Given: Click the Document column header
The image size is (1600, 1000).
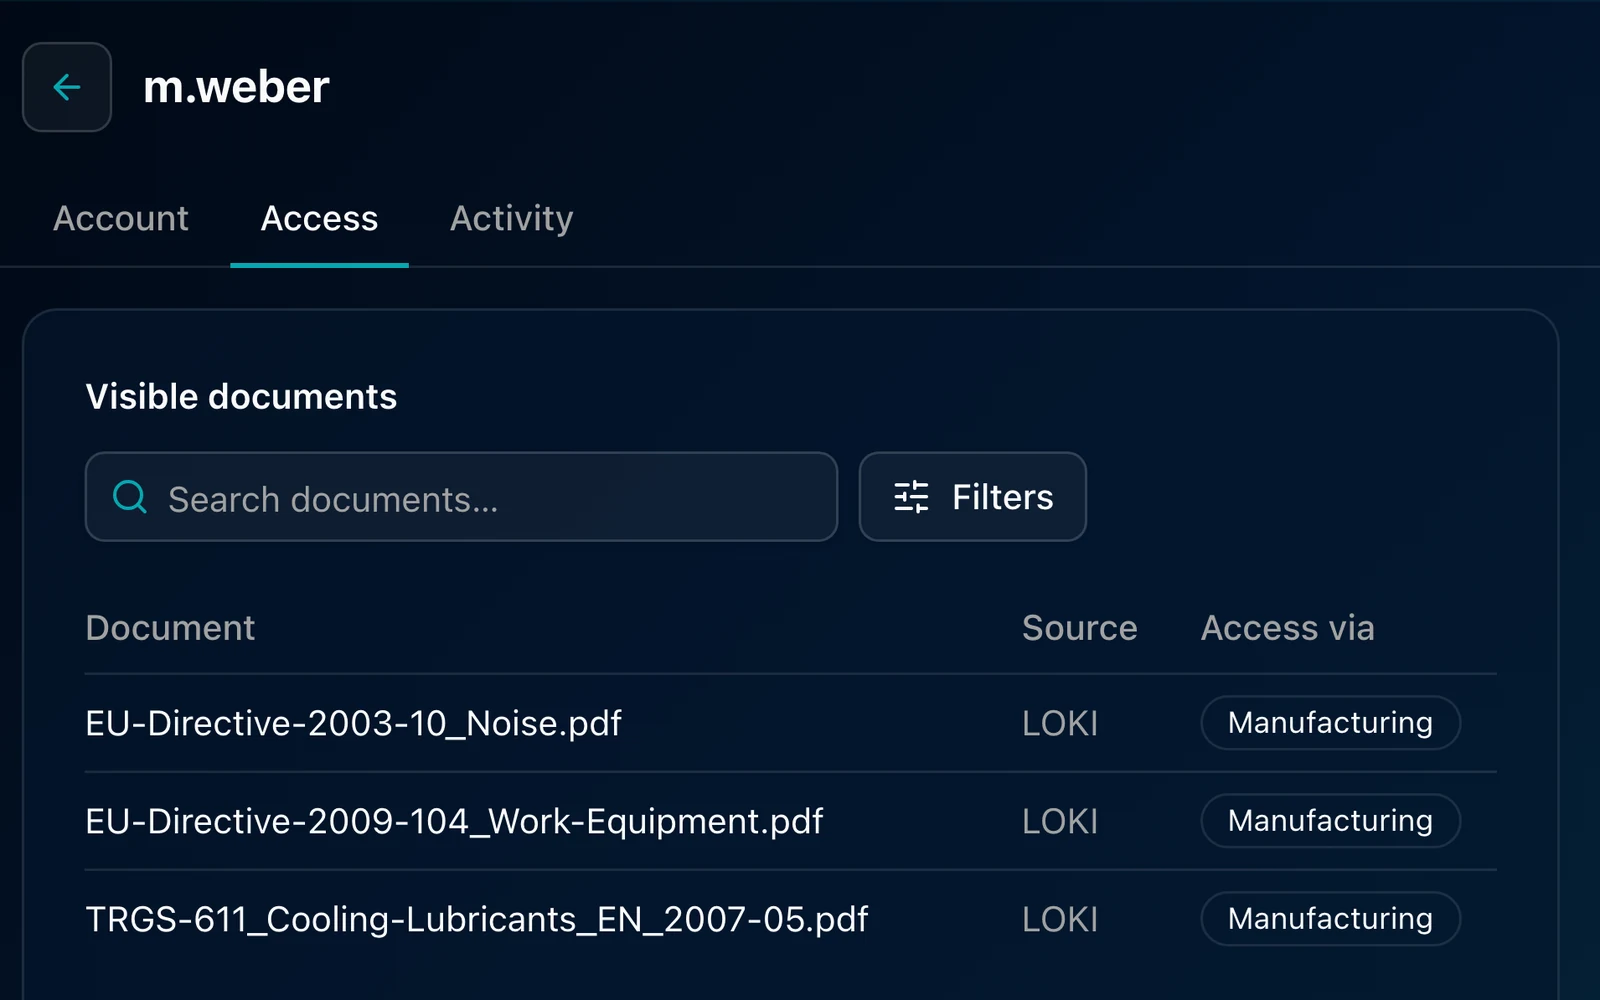Looking at the screenshot, I should (170, 628).
